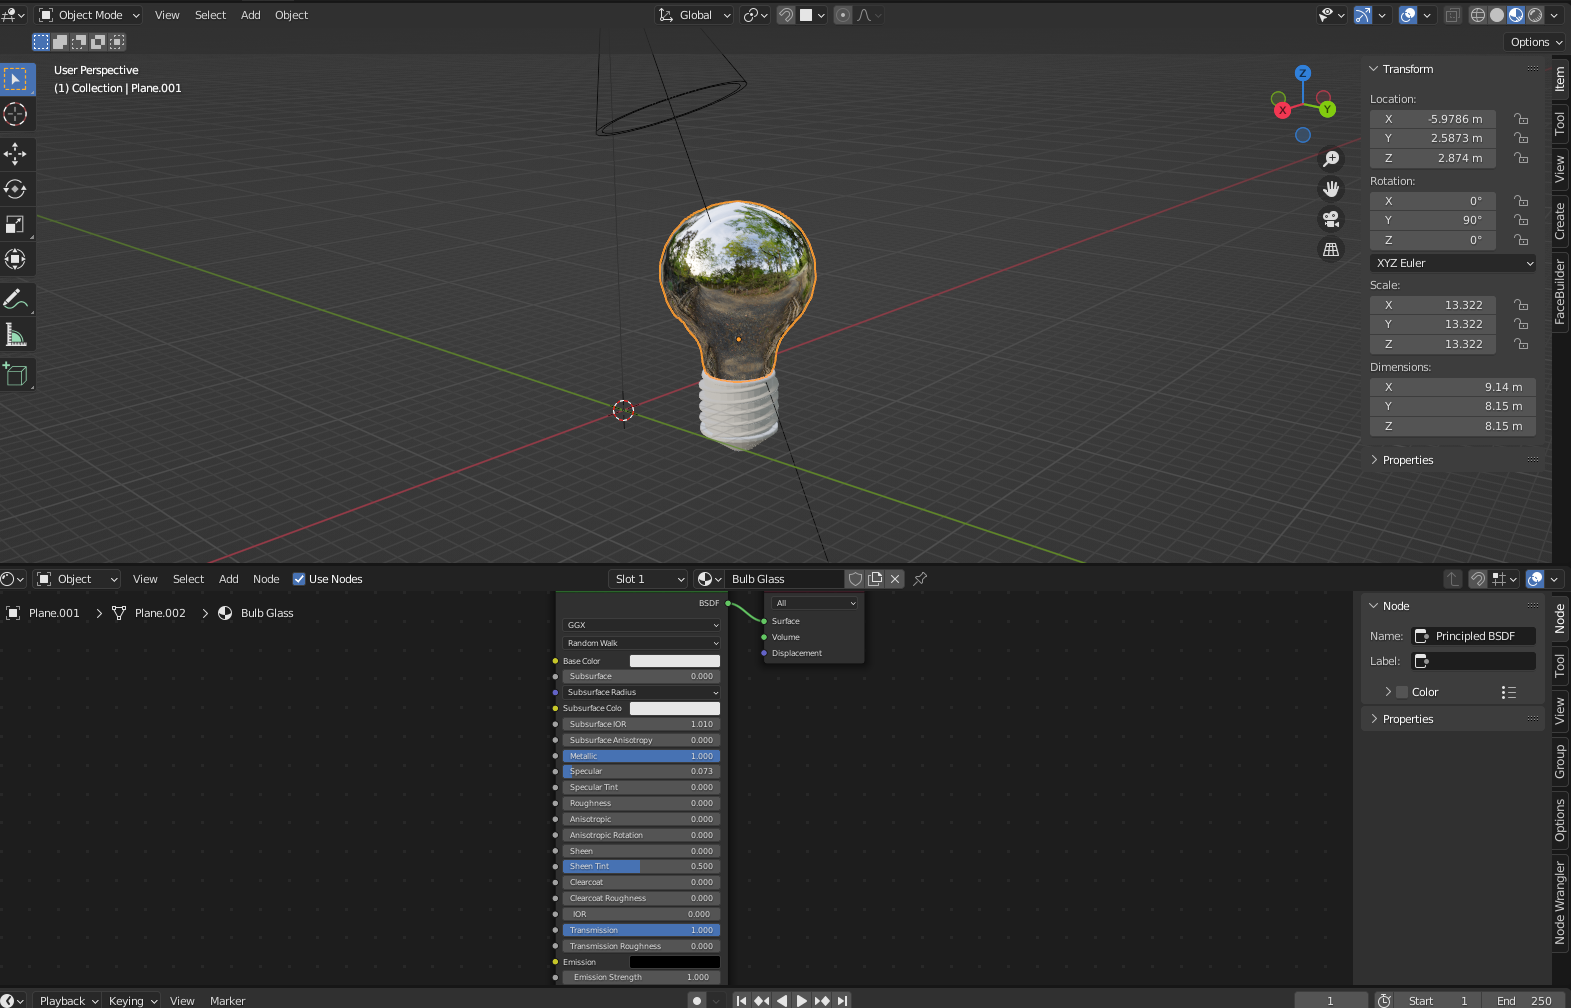
Task: Switch to rendered viewport shading
Action: pyautogui.click(x=1535, y=15)
